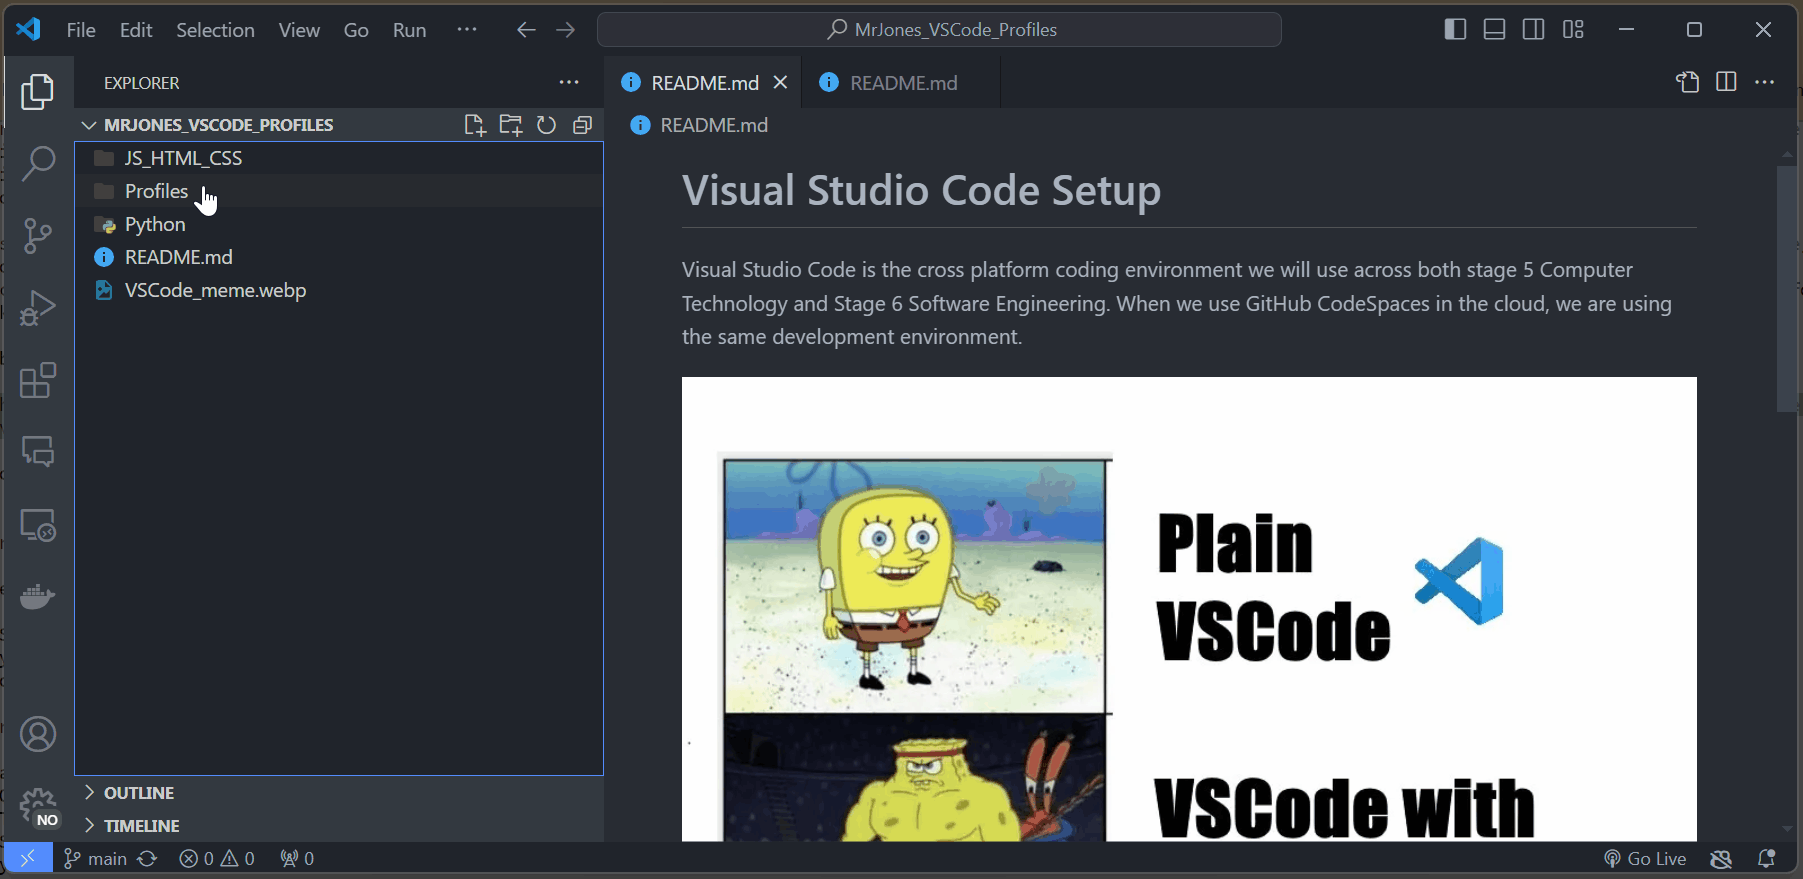
Task: Expand the Python folder
Action: (x=339, y=224)
